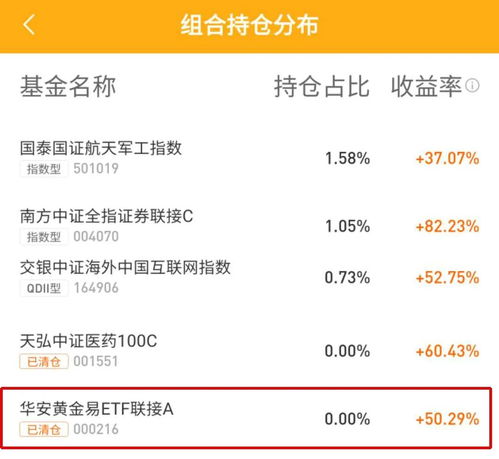
Task: Select the 持仓占比 column header
Action: tap(322, 86)
